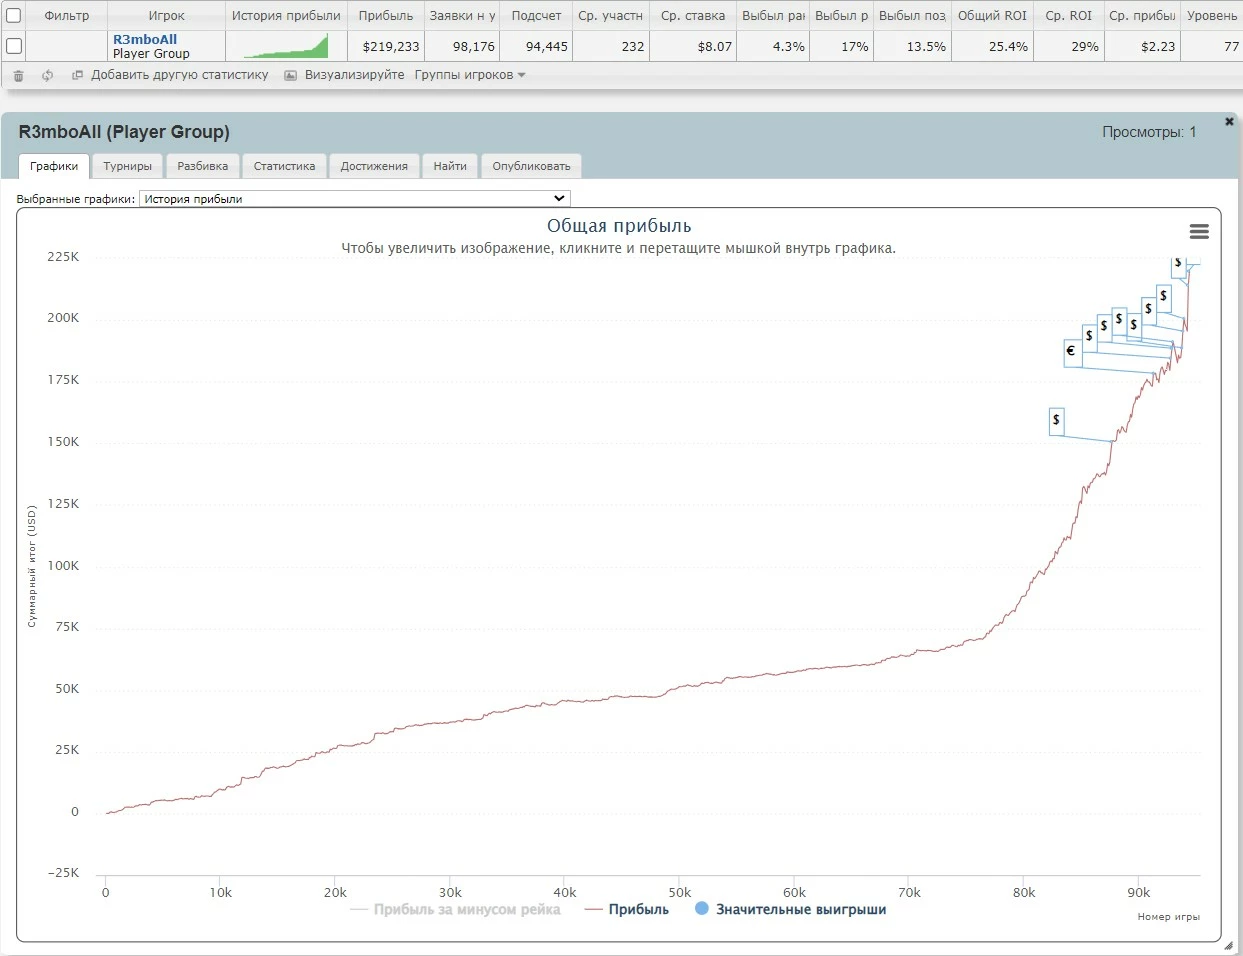Click the lowest dollar win marker

pos(1056,420)
